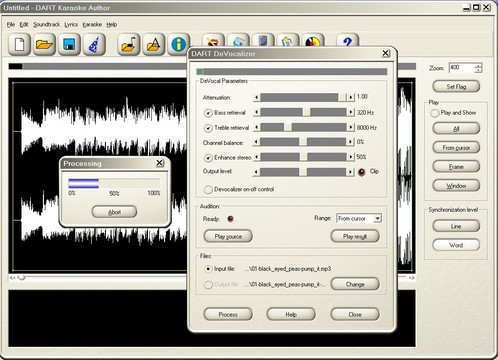498x360 pixels.
Task: Click the Treble retrieval slider right arrow
Action: coord(350,127)
